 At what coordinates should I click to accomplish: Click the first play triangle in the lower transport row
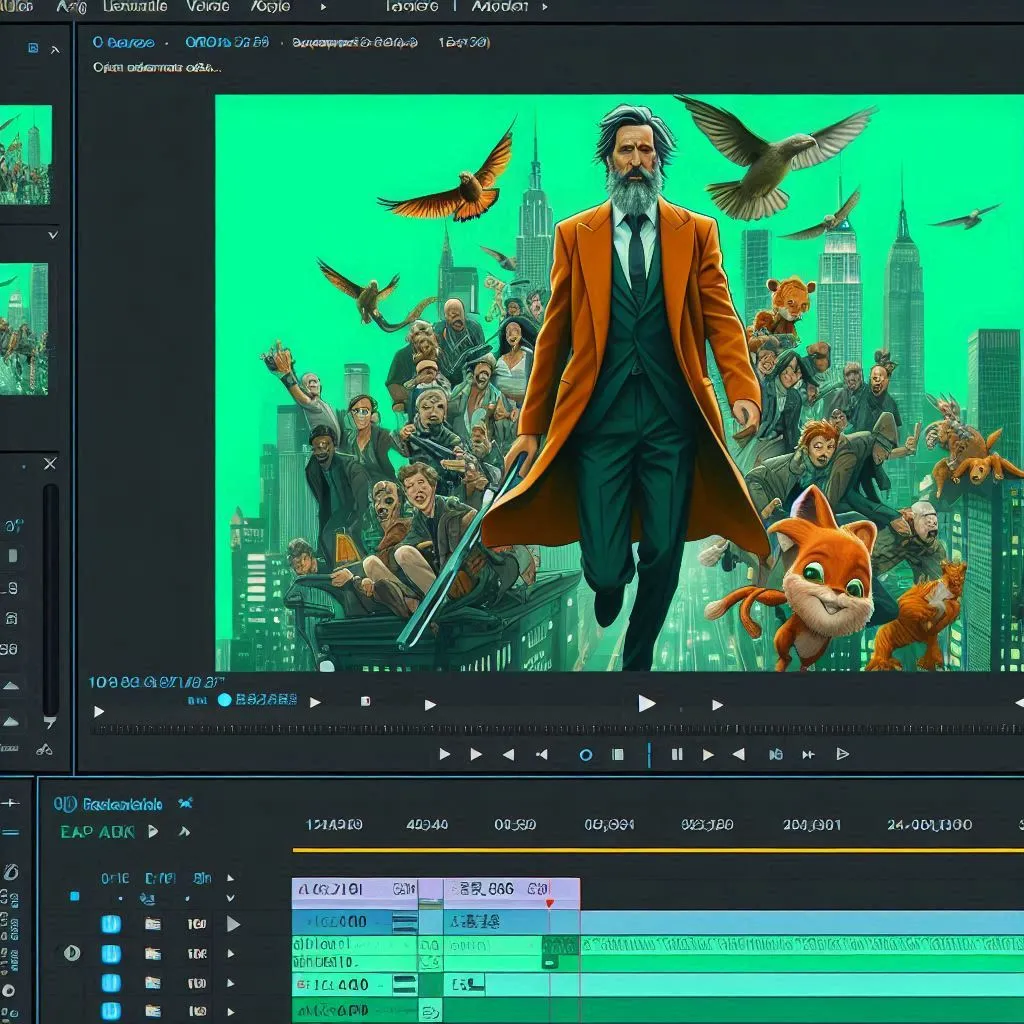pos(445,754)
